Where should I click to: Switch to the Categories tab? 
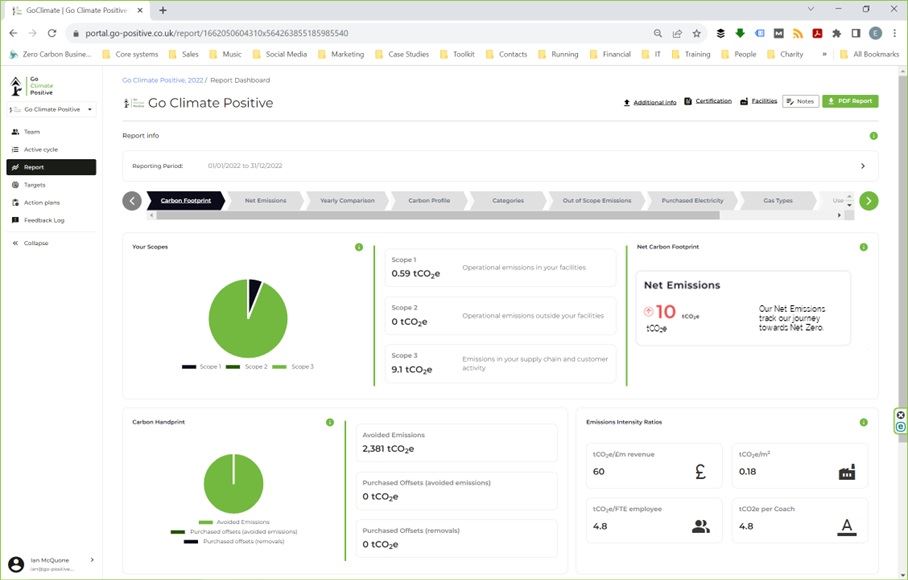[508, 201]
